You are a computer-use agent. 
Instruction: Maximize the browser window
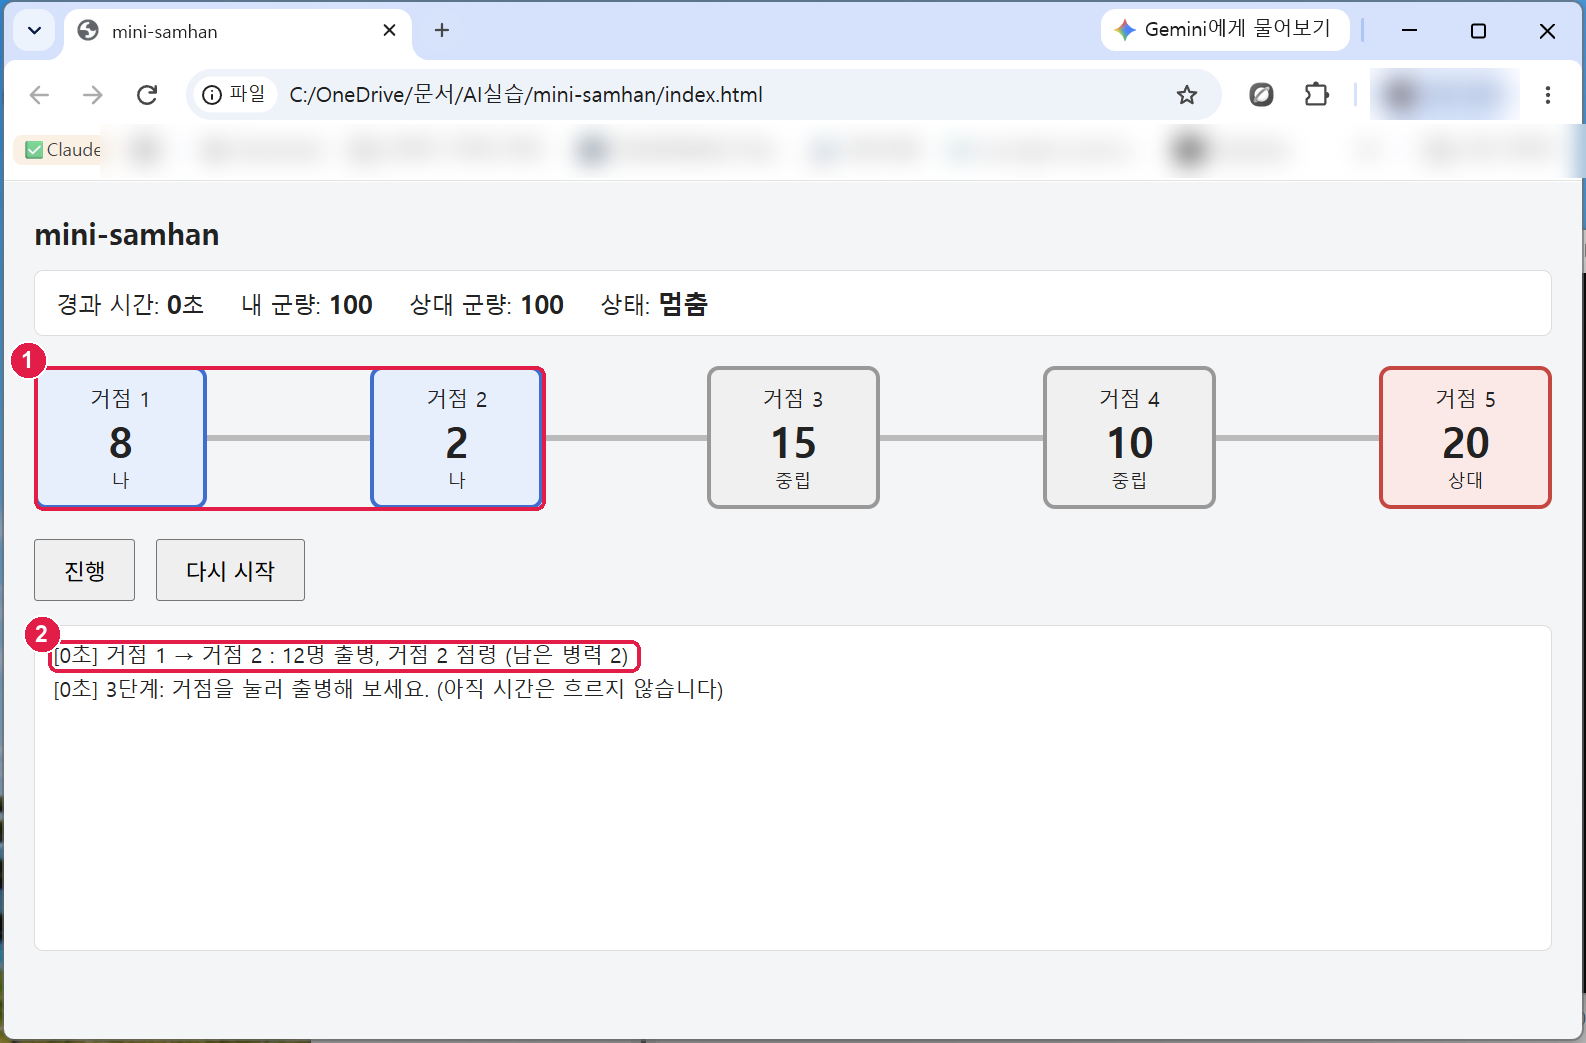coord(1478,30)
